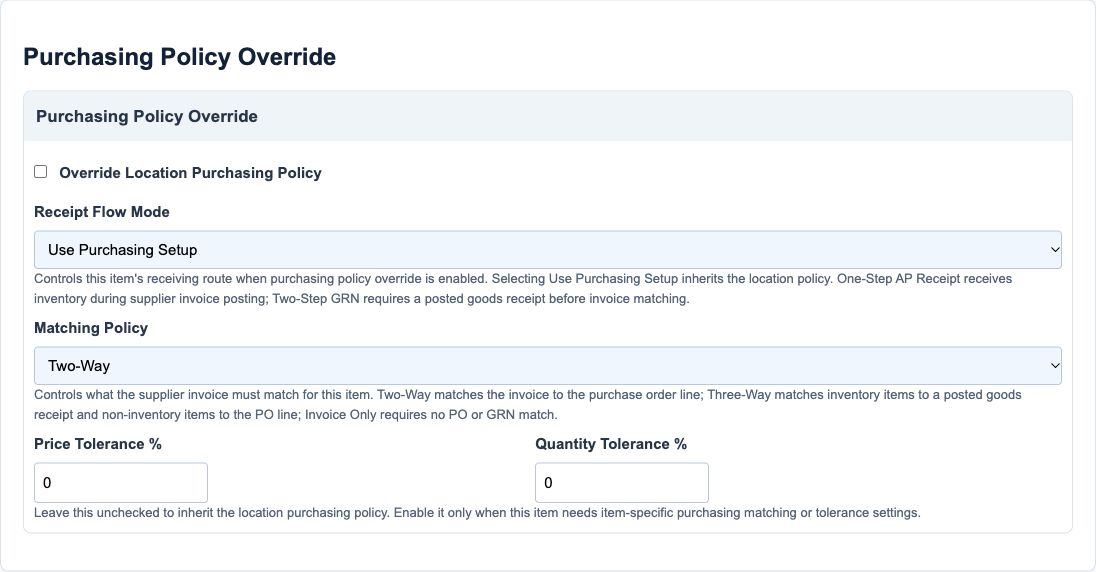
Task: Click the Price Tolerance % label
Action: (98, 444)
